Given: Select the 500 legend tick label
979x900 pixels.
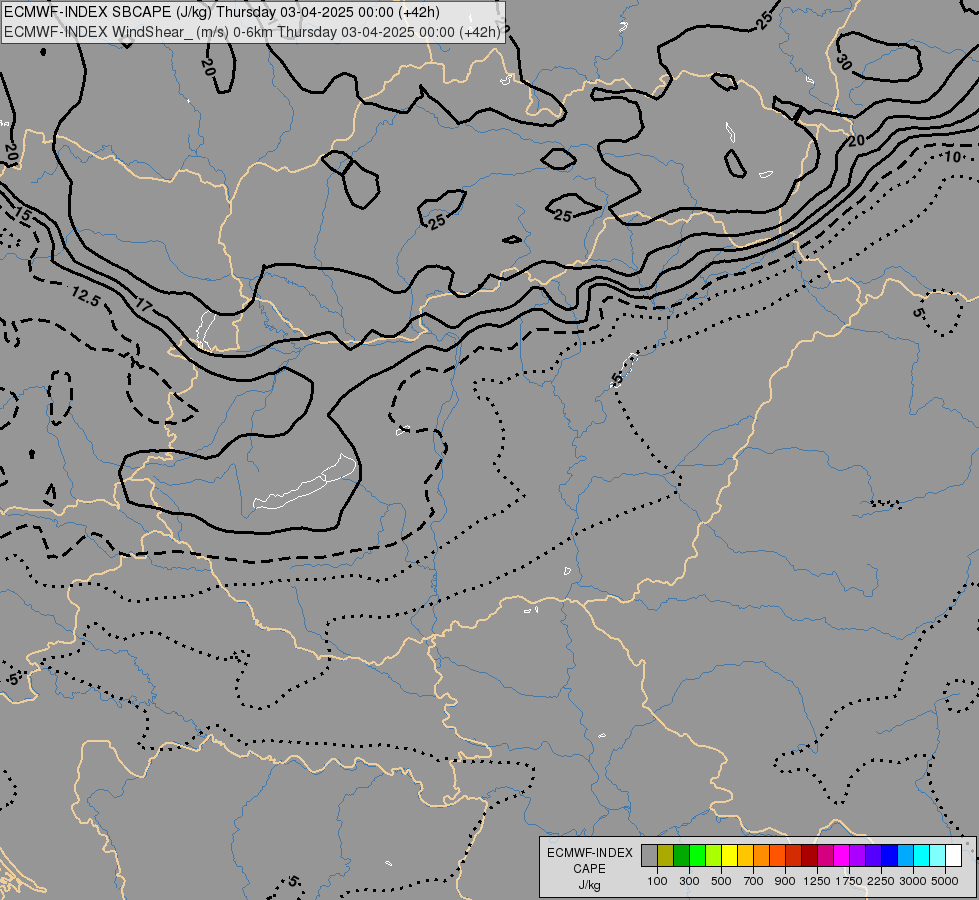Looking at the screenshot, I should click(721, 881).
